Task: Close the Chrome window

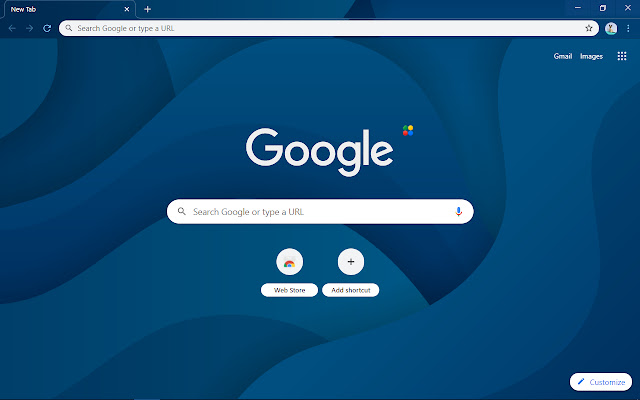Action: point(628,8)
